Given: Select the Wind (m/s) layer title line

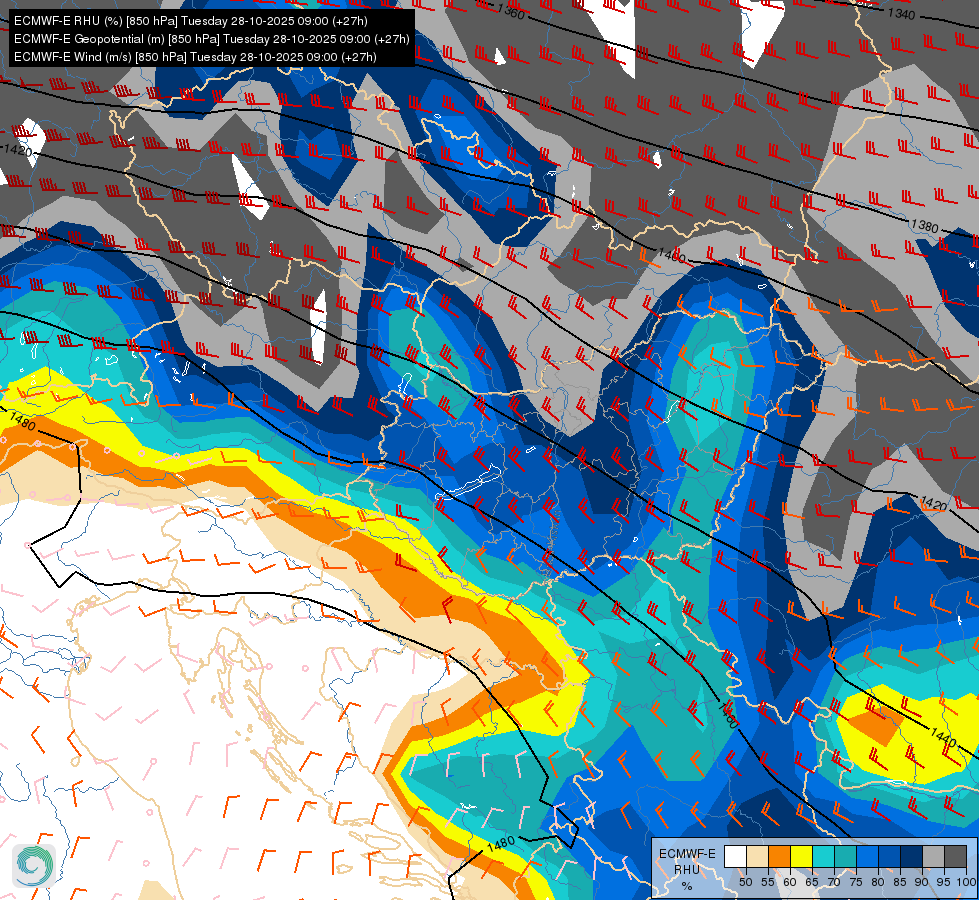Looking at the screenshot, I should [x=195, y=57].
